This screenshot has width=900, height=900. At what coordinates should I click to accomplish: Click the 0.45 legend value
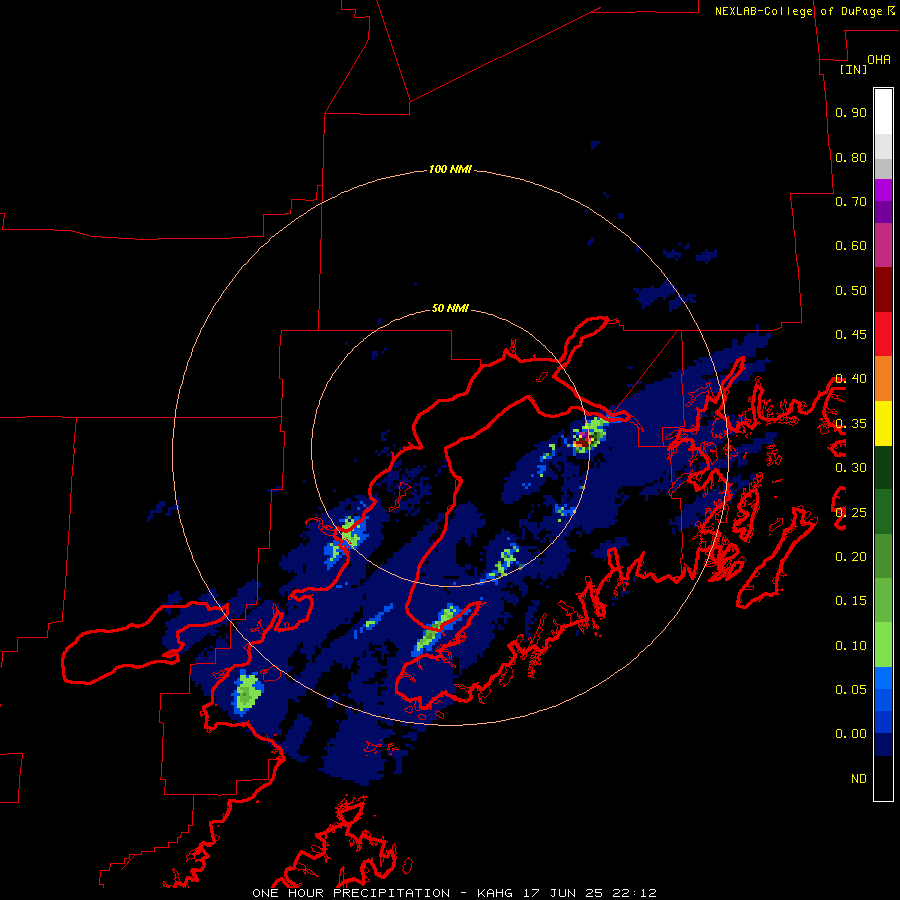point(851,335)
